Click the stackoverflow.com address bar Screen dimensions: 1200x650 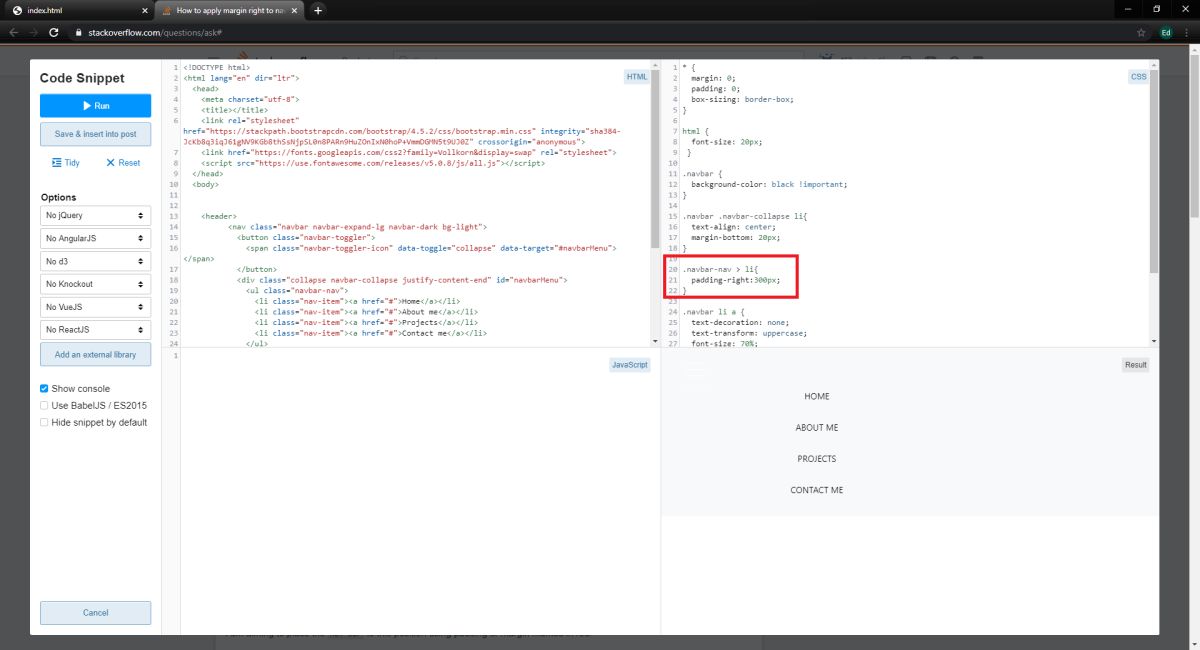click(600, 32)
